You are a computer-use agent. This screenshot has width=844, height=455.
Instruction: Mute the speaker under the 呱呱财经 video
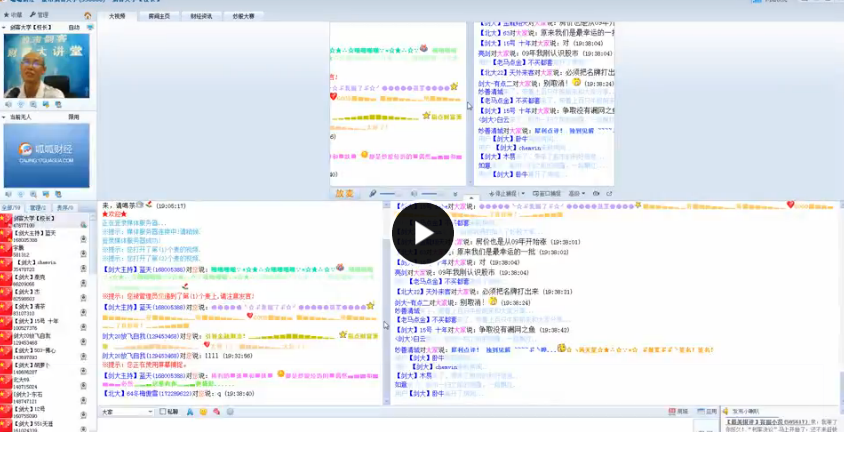(9, 194)
